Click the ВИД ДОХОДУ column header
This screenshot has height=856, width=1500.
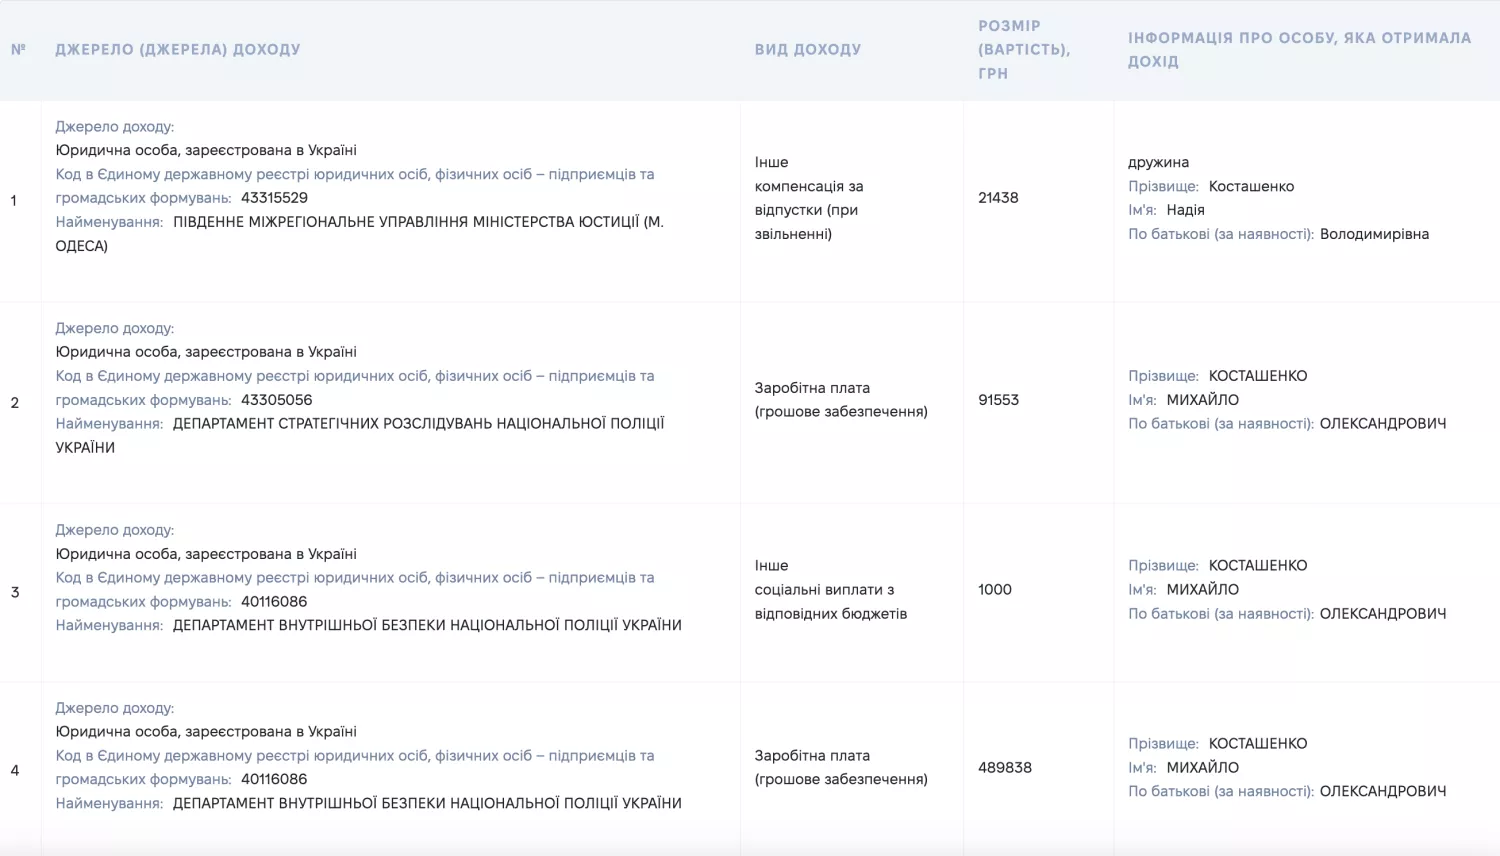(x=808, y=49)
